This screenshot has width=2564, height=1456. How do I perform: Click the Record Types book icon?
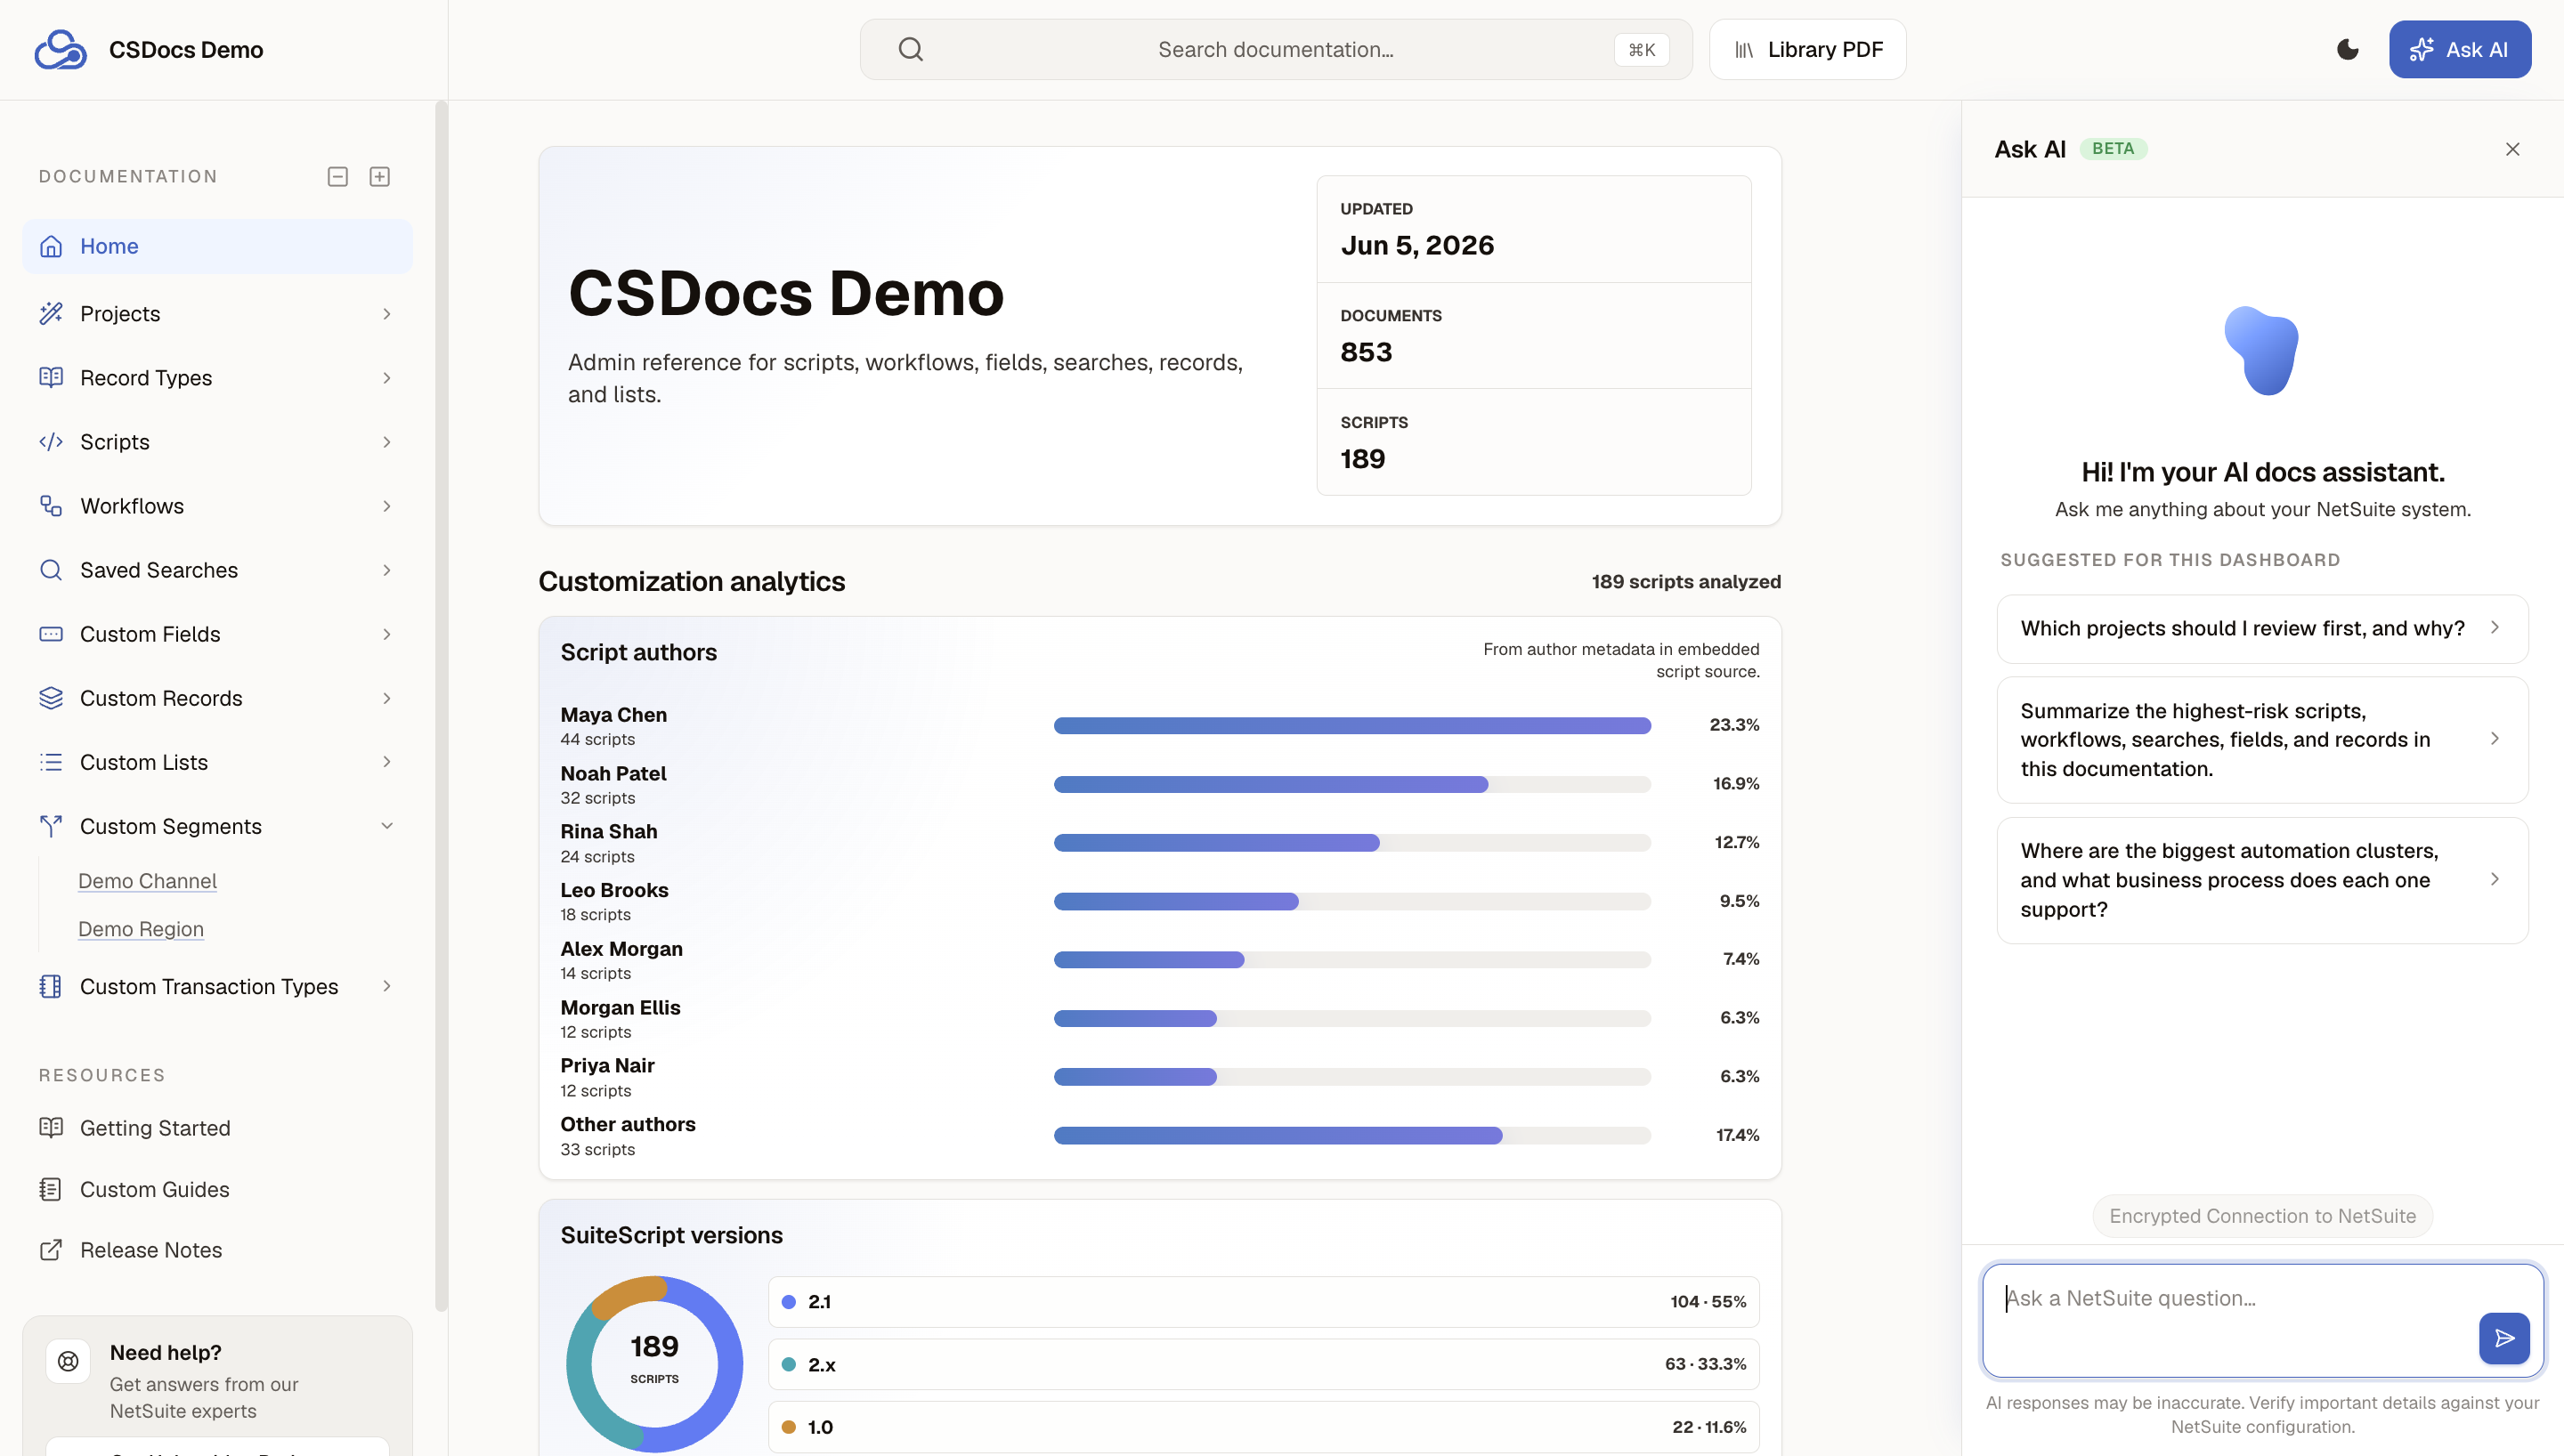[x=51, y=378]
